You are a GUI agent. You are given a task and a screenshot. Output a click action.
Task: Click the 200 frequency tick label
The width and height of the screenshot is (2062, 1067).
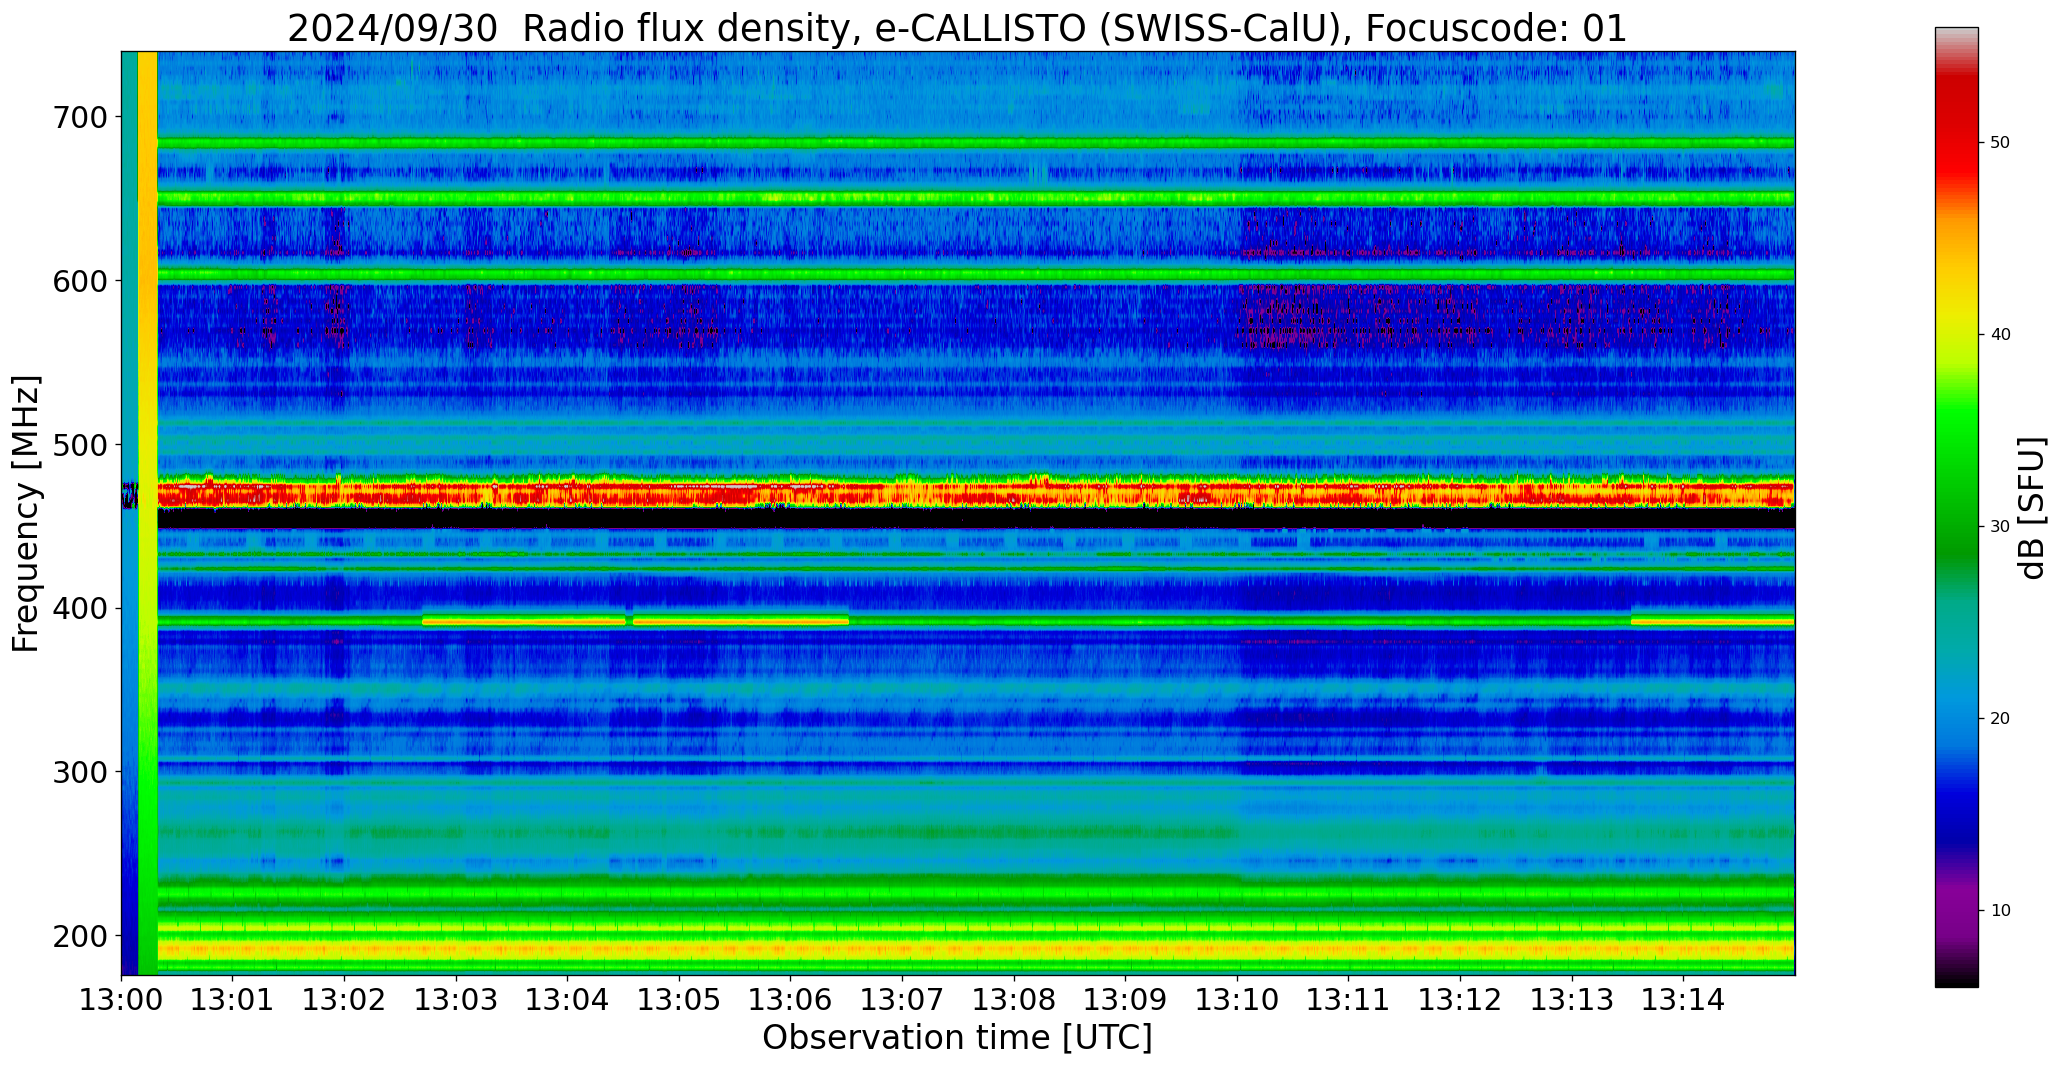[79, 936]
